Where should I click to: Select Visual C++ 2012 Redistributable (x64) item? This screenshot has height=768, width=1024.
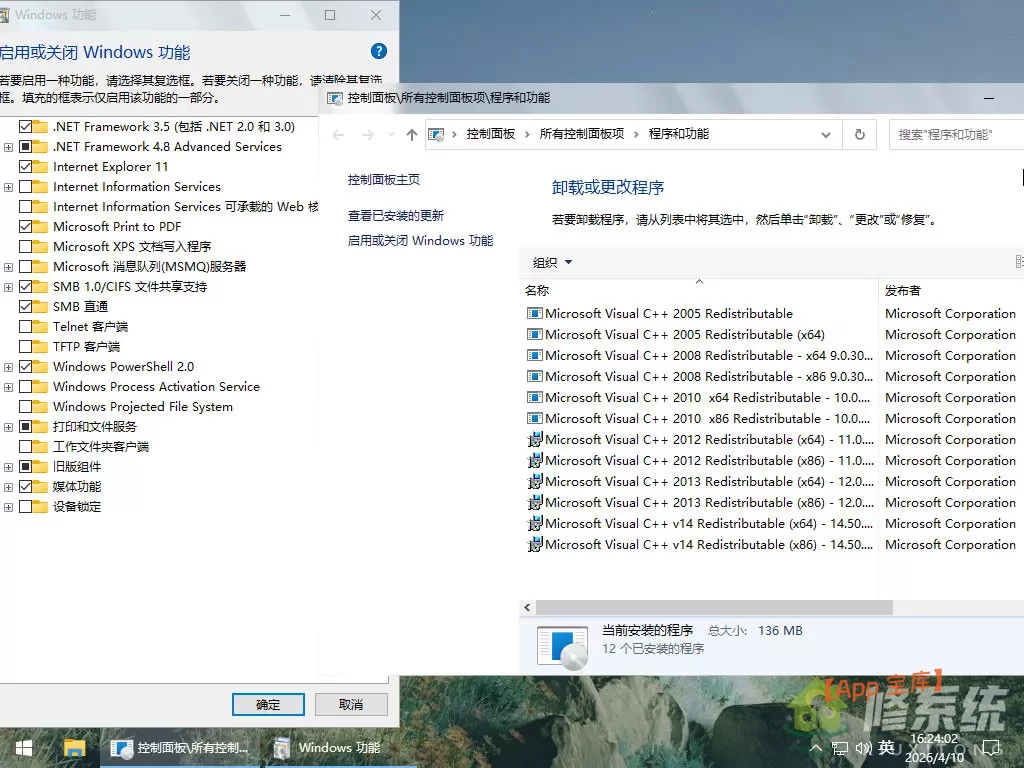[x=700, y=440]
